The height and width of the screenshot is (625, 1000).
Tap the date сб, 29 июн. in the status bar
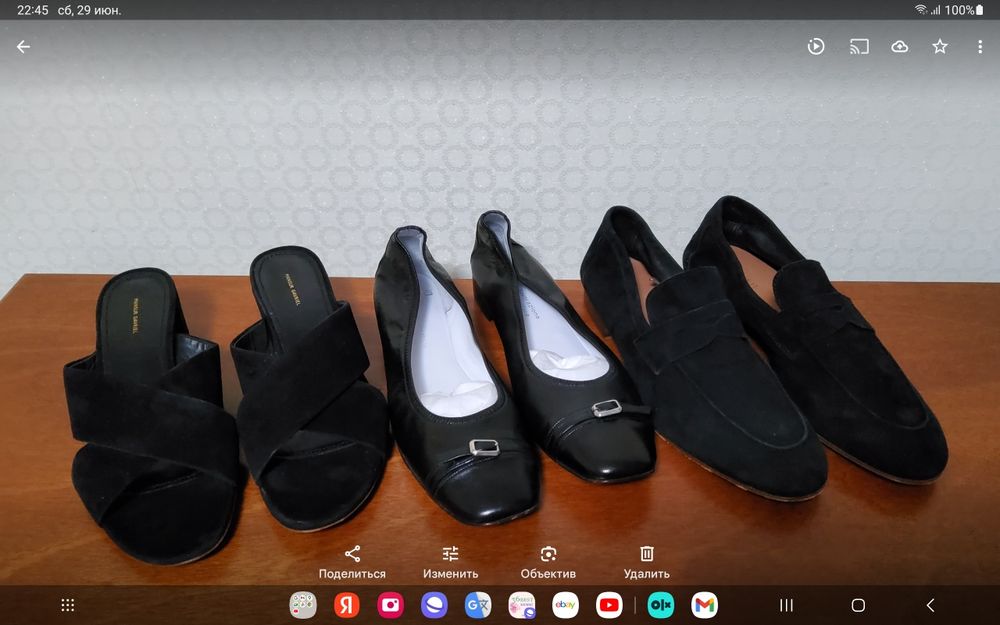point(89,10)
